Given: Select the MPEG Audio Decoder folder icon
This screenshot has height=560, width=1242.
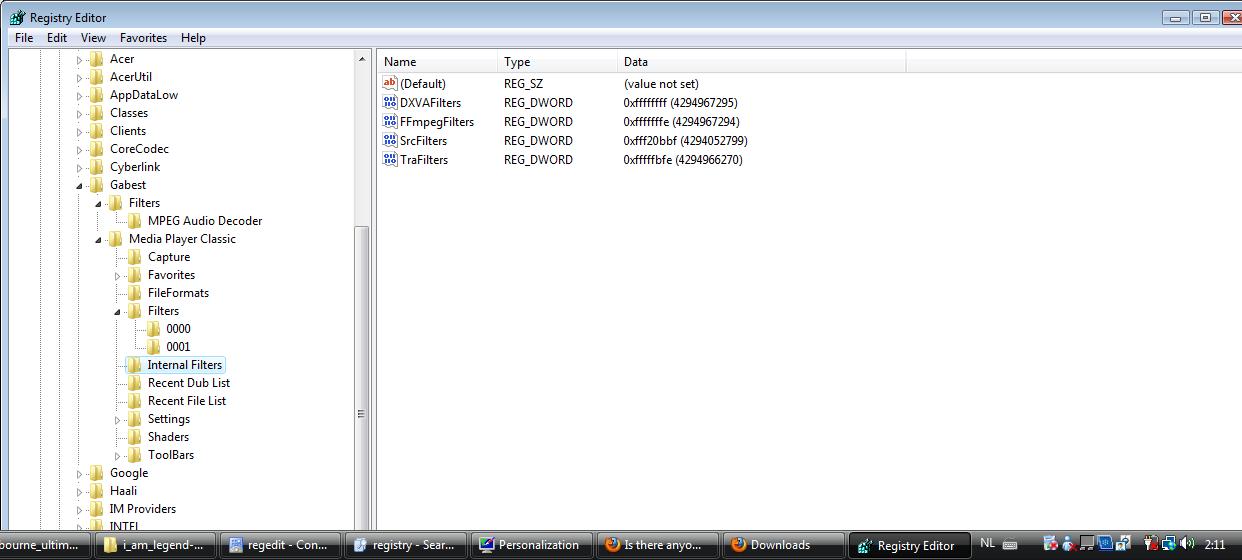Looking at the screenshot, I should pos(134,221).
